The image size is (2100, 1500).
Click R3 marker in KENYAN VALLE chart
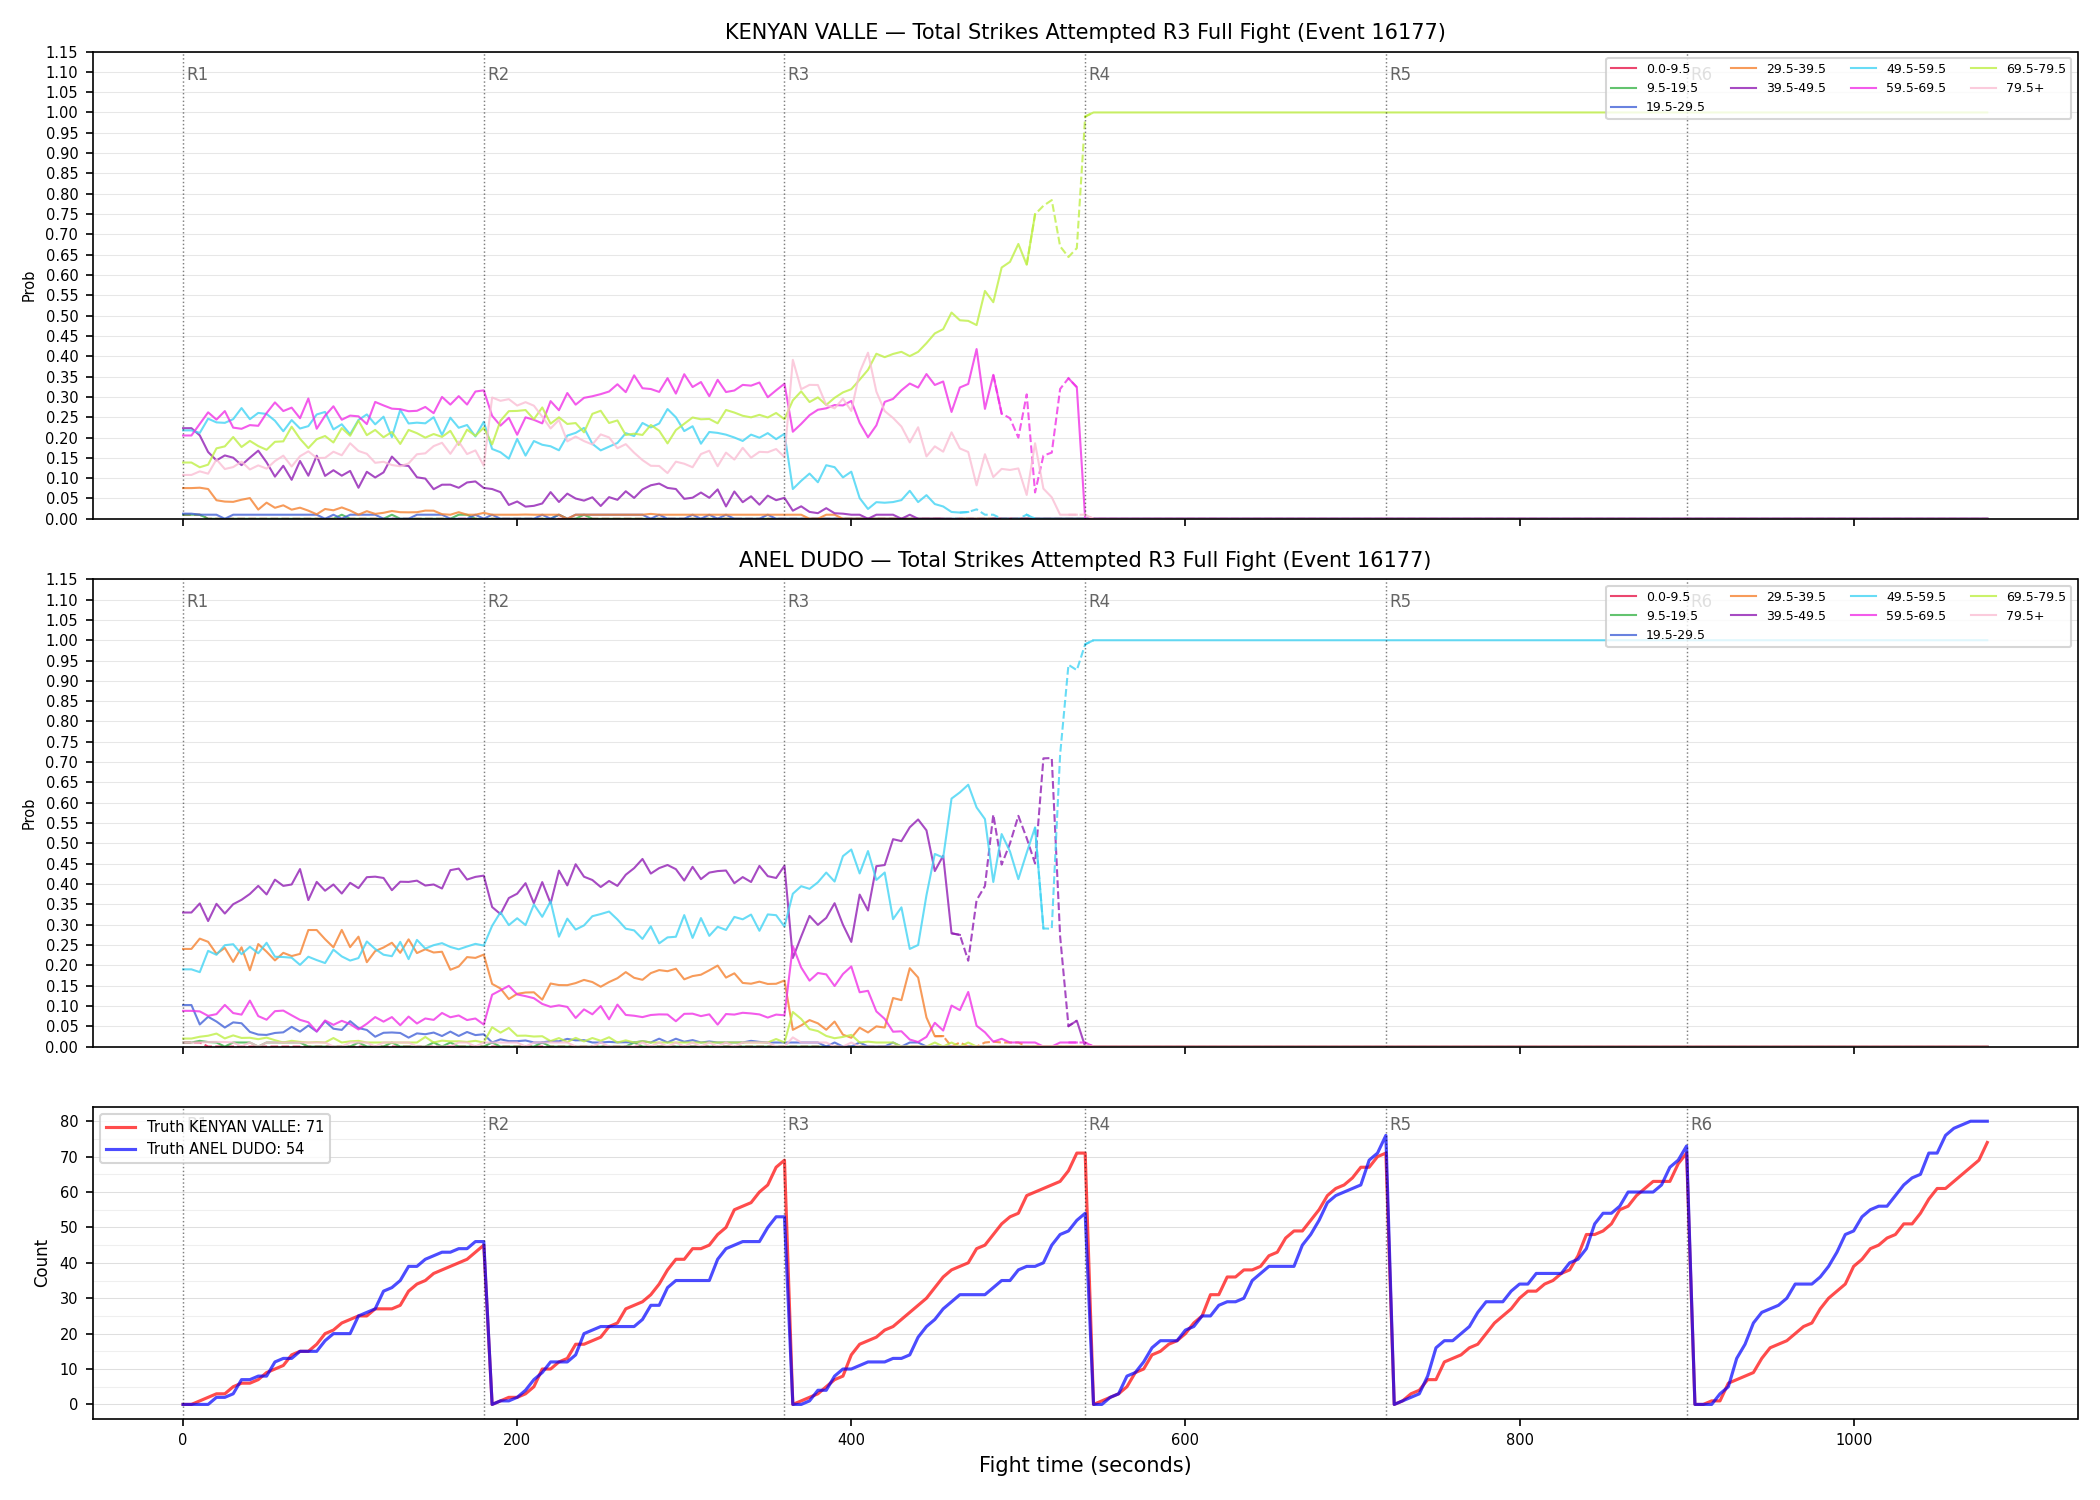pos(798,74)
